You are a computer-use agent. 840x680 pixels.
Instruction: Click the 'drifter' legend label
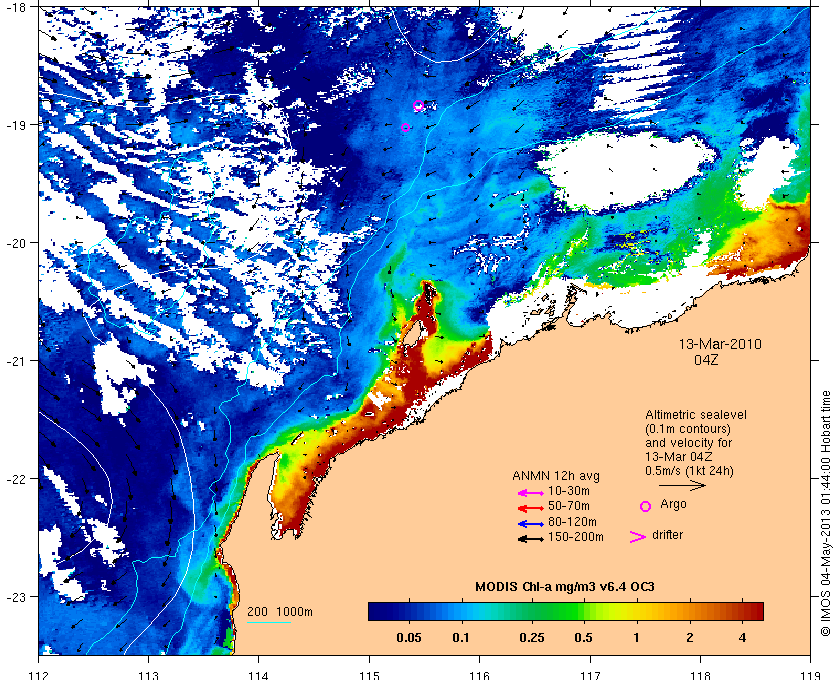tap(668, 535)
